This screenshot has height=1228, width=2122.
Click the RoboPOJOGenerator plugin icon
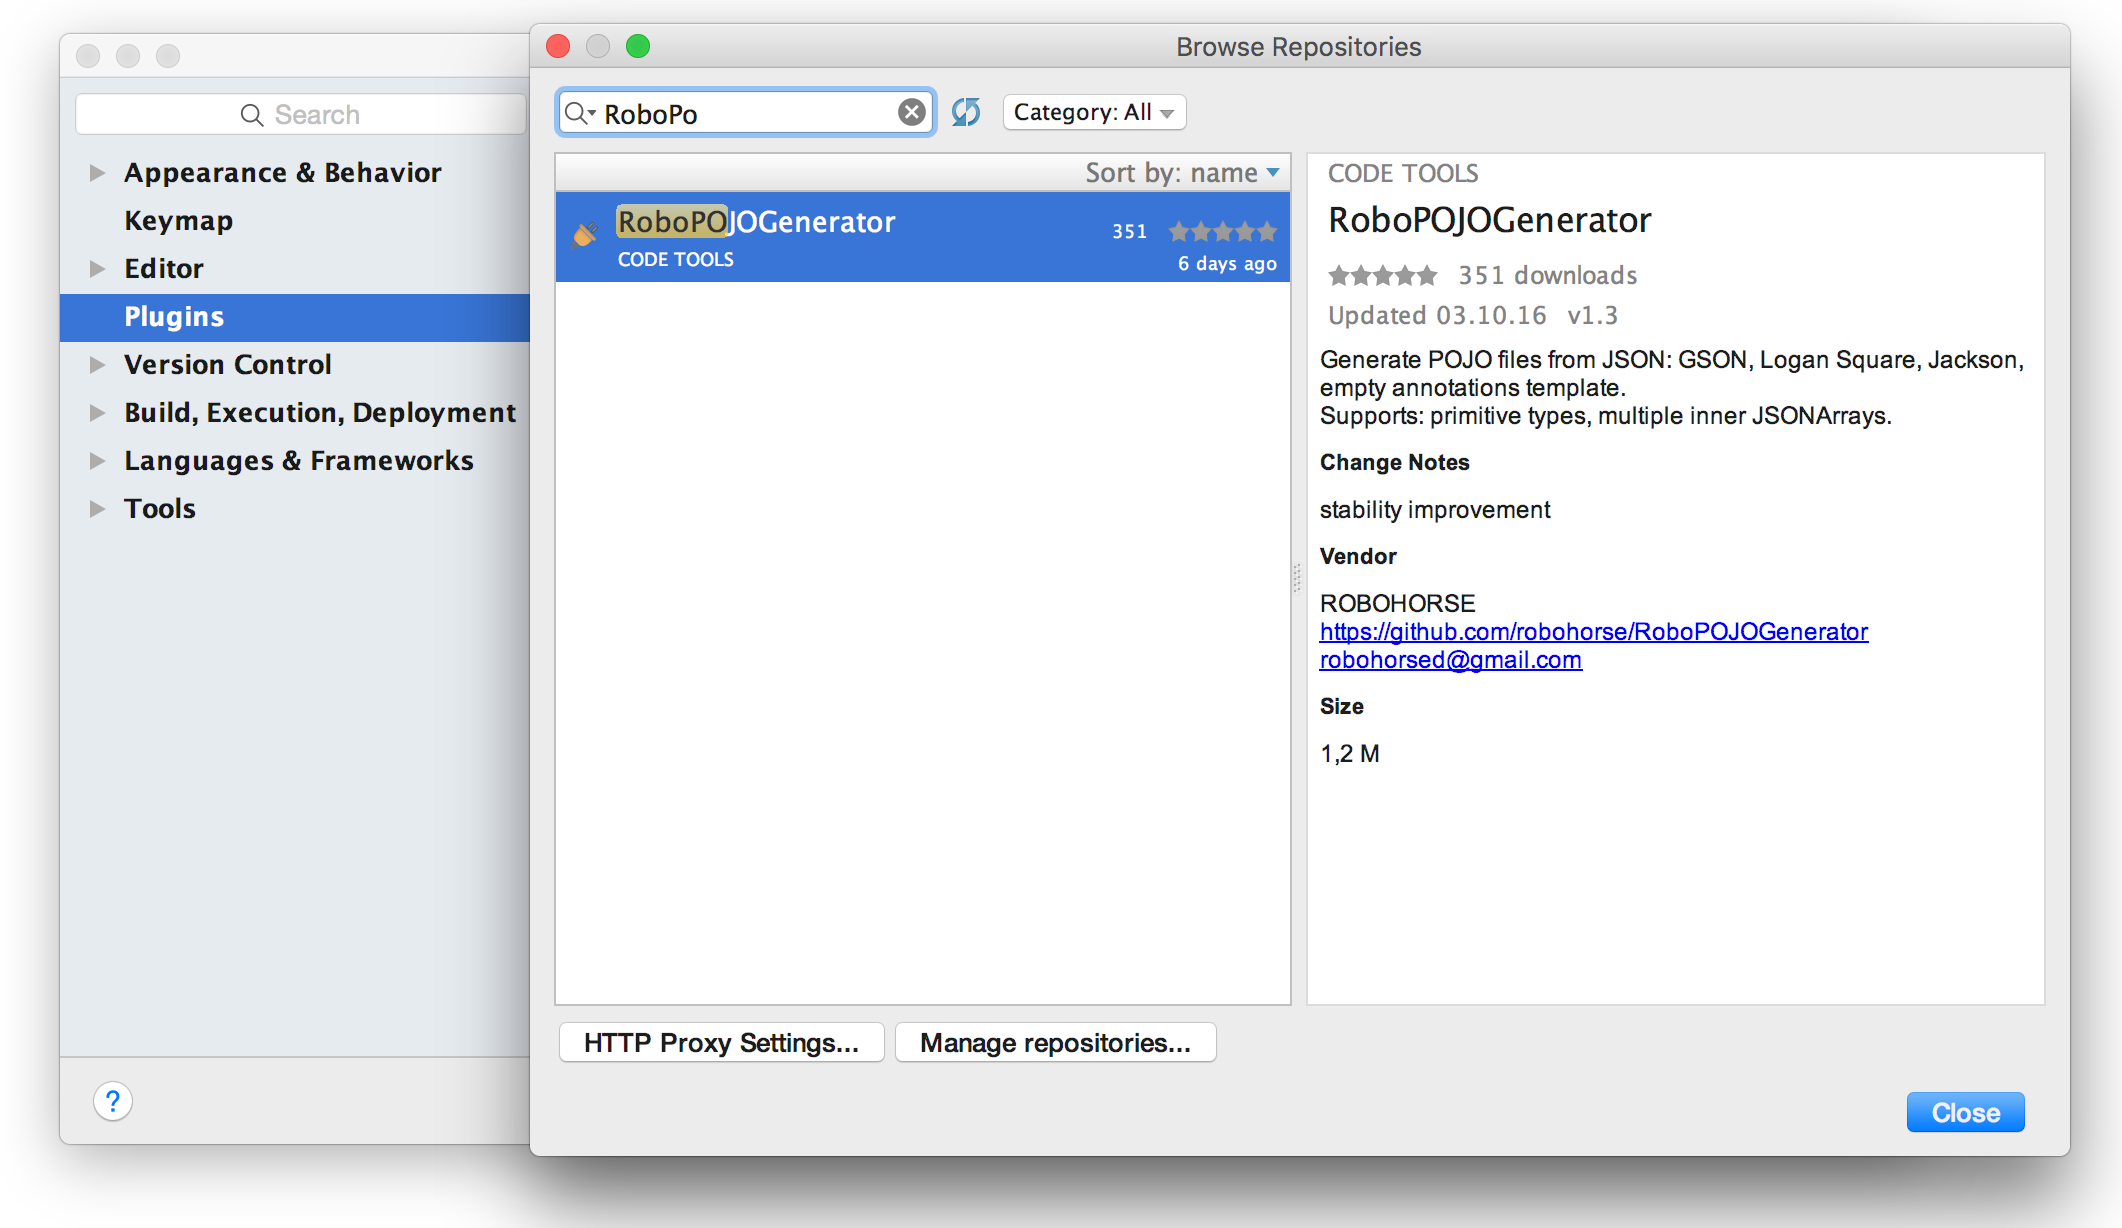[x=585, y=235]
